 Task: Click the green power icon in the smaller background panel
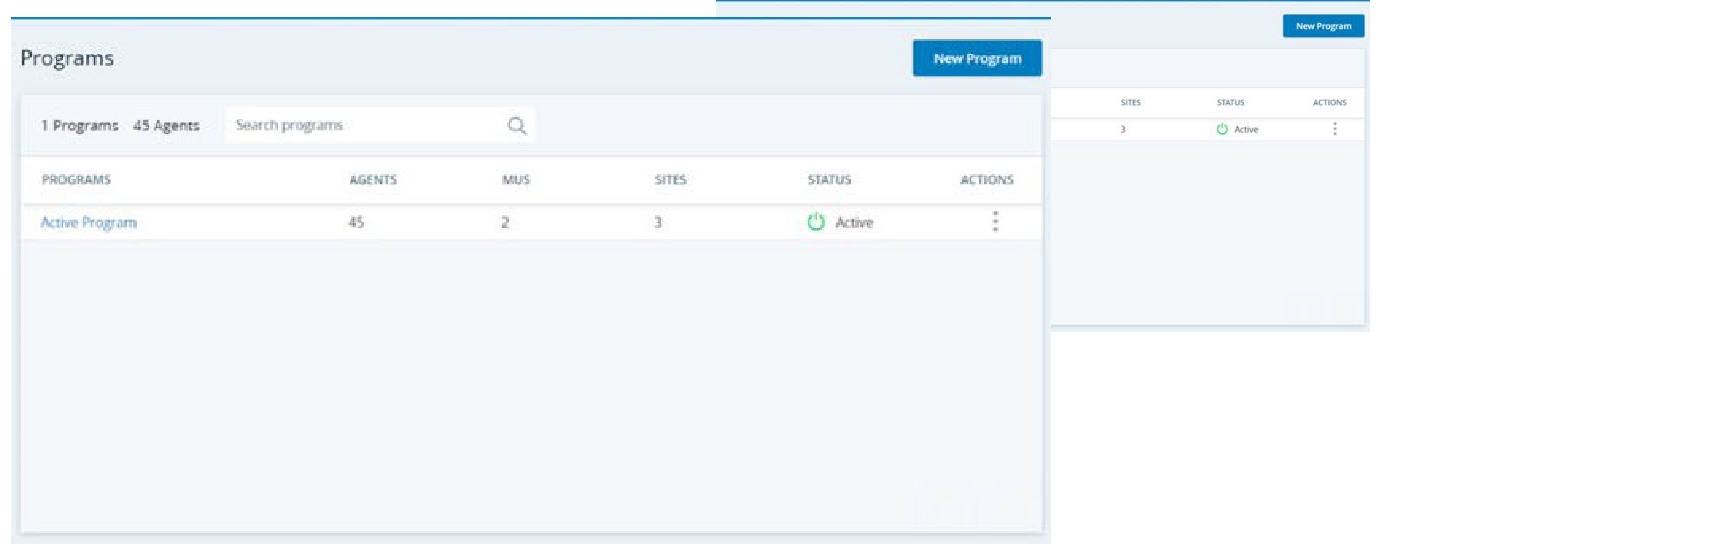tap(1222, 129)
